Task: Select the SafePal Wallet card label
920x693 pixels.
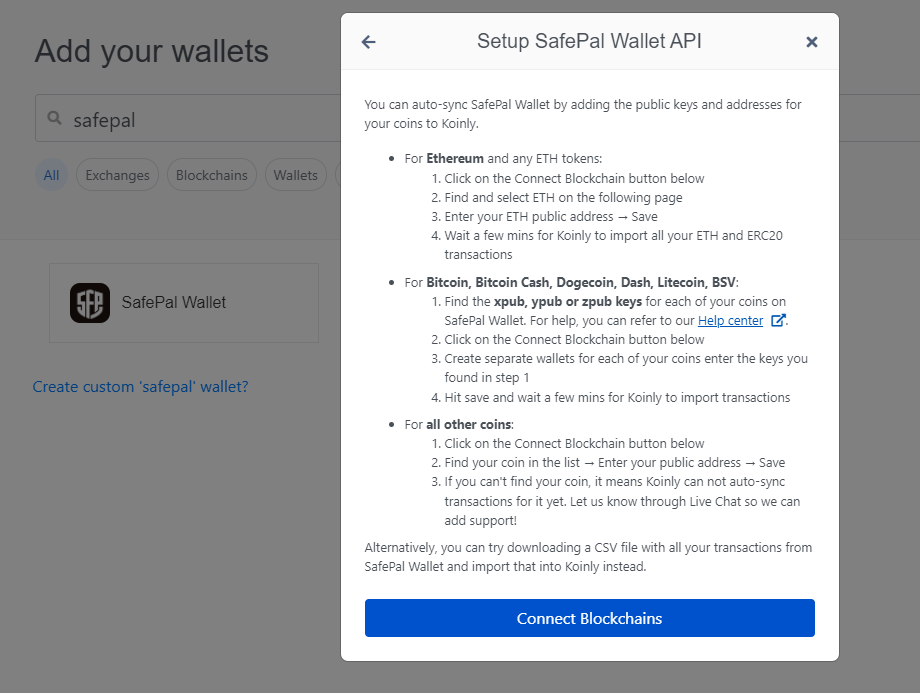Action: pyautogui.click(x=174, y=302)
